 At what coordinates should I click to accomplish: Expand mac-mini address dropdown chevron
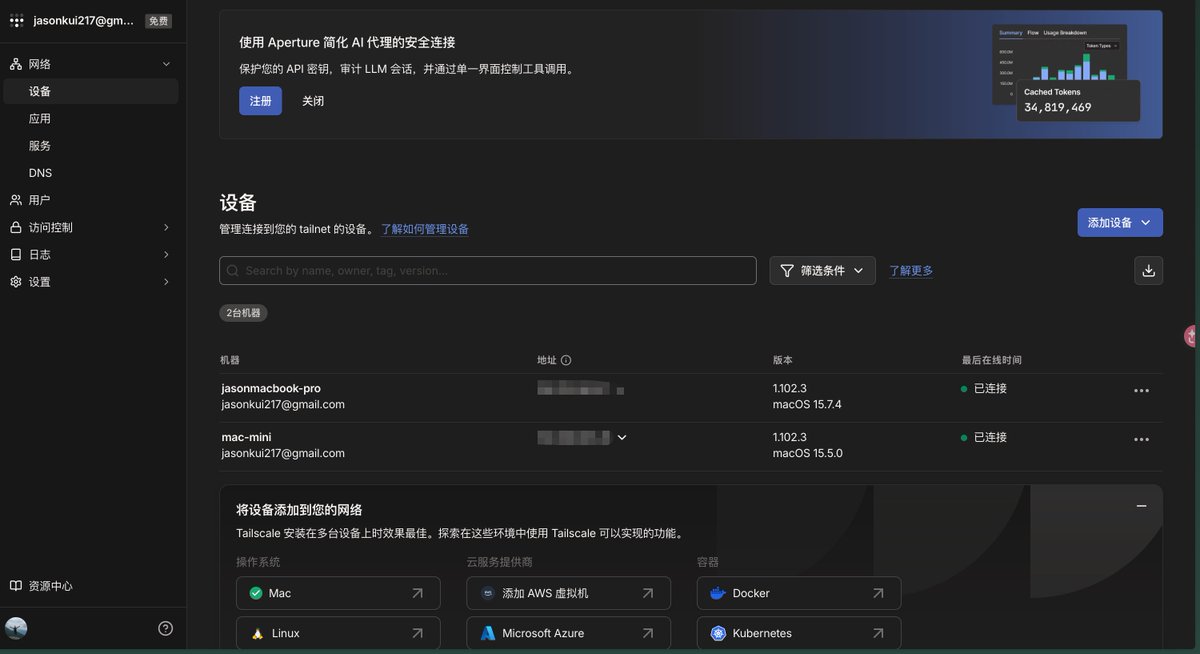click(x=622, y=437)
